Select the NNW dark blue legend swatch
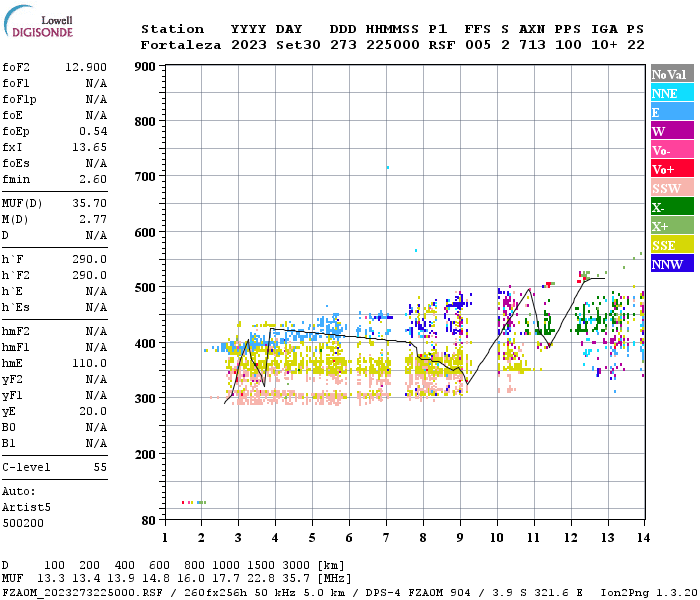This screenshot has width=700, height=600. (672, 264)
